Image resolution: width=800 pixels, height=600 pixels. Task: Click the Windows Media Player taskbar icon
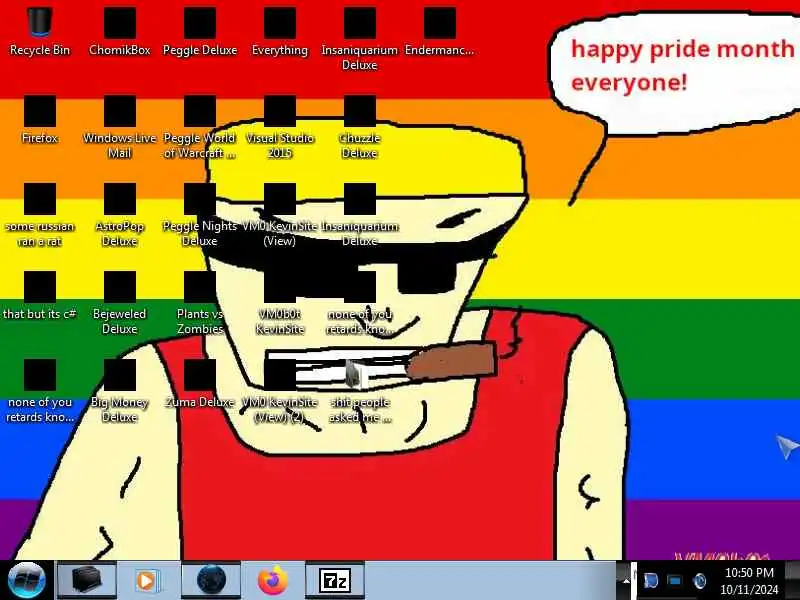pyautogui.click(x=147, y=581)
